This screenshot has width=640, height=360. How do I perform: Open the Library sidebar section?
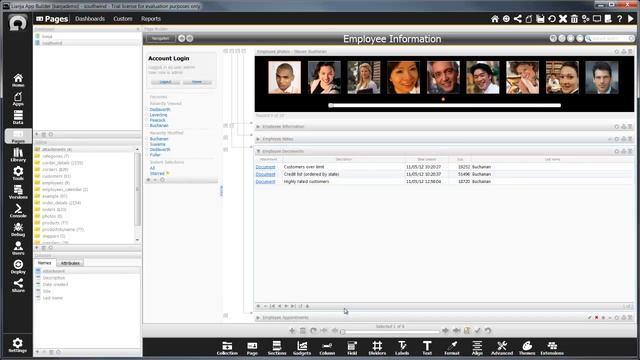click(x=18, y=155)
